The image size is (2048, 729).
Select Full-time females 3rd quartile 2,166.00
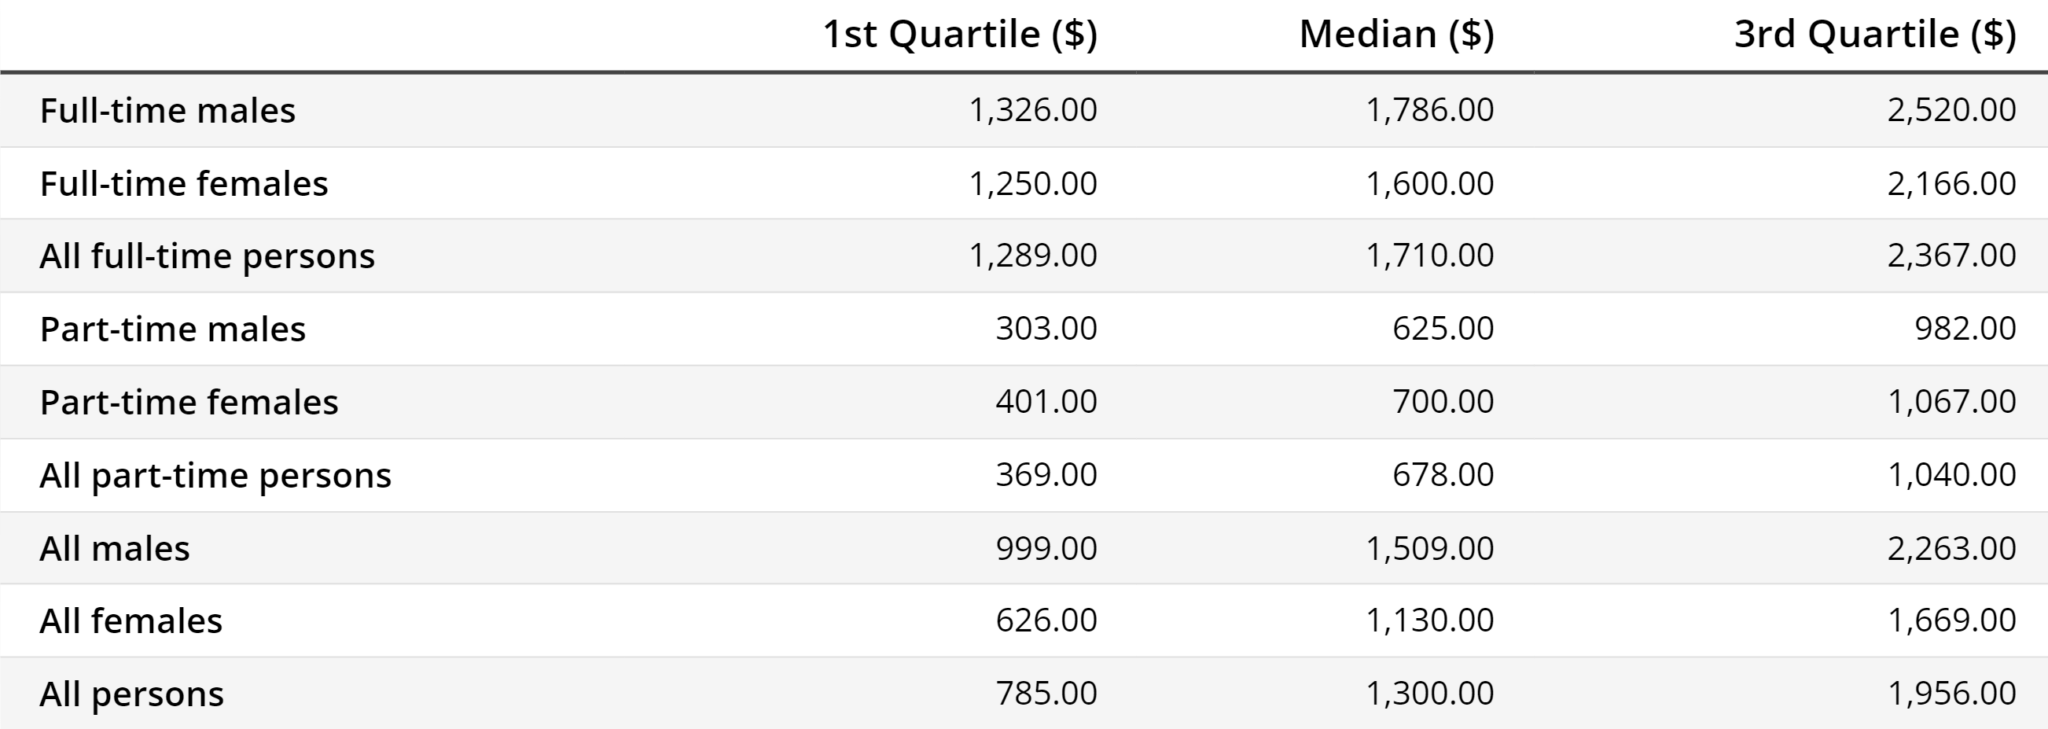click(x=1951, y=184)
